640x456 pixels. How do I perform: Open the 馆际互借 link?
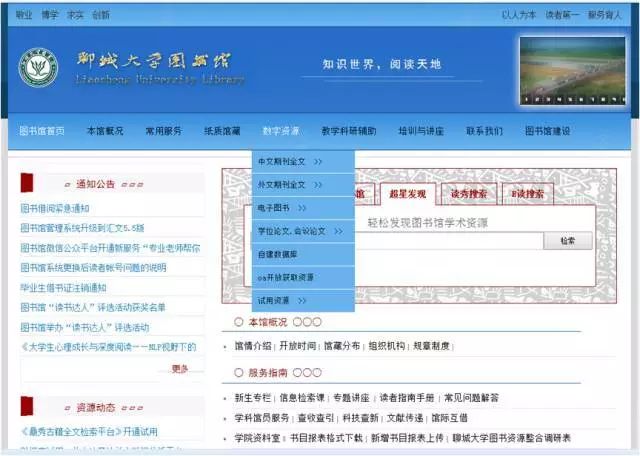449,418
